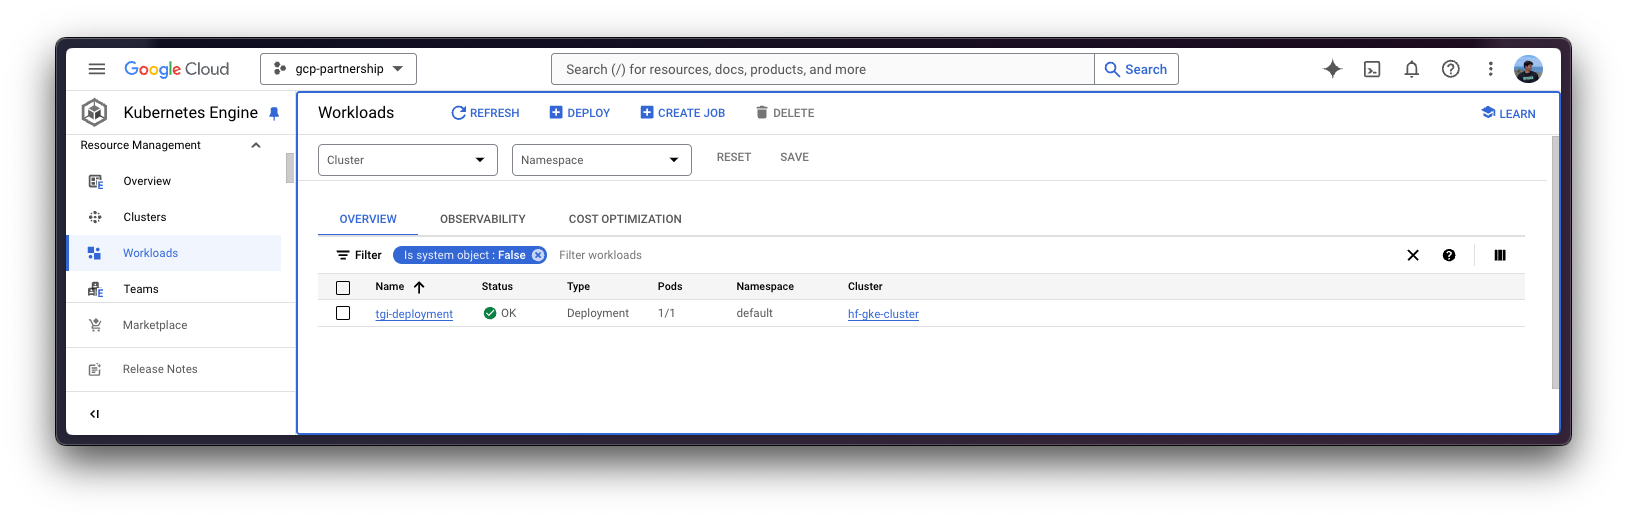Activate Cloud Shell terminal icon
This screenshot has height=519, width=1627.
(x=1372, y=69)
